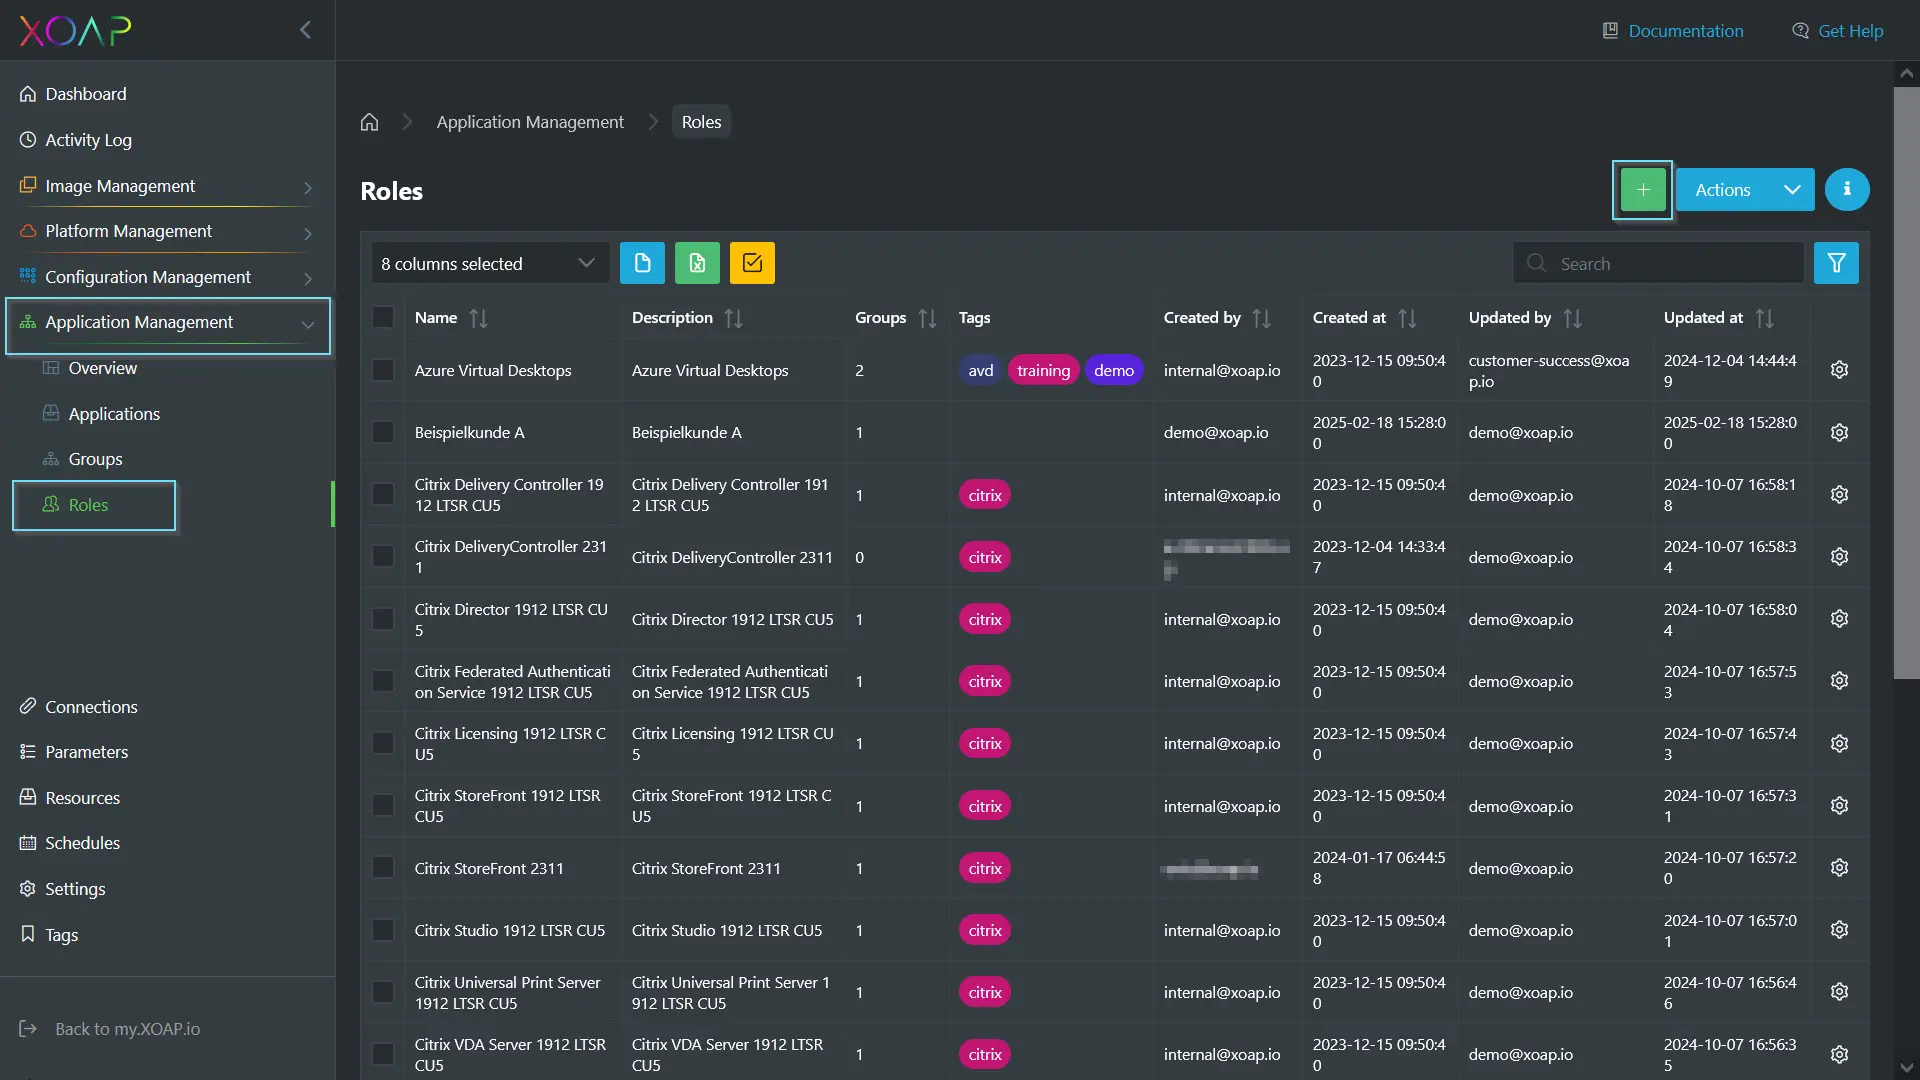Open the 8 columns selected dropdown
The width and height of the screenshot is (1920, 1080).
point(489,263)
